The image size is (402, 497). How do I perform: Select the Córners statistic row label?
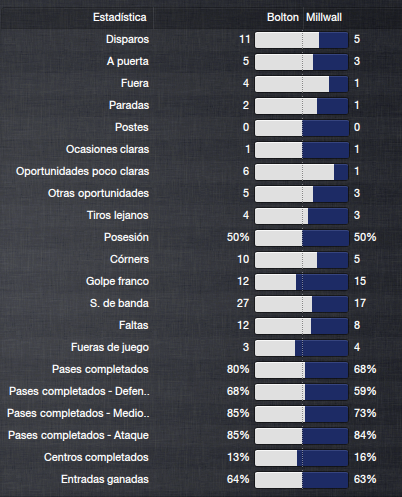(129, 259)
